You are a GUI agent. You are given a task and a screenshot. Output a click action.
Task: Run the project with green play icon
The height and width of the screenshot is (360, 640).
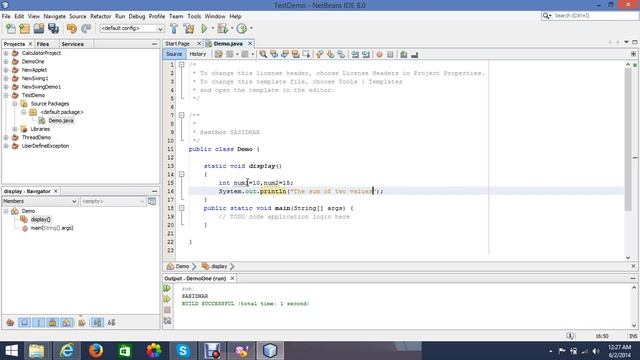pyautogui.click(x=204, y=29)
